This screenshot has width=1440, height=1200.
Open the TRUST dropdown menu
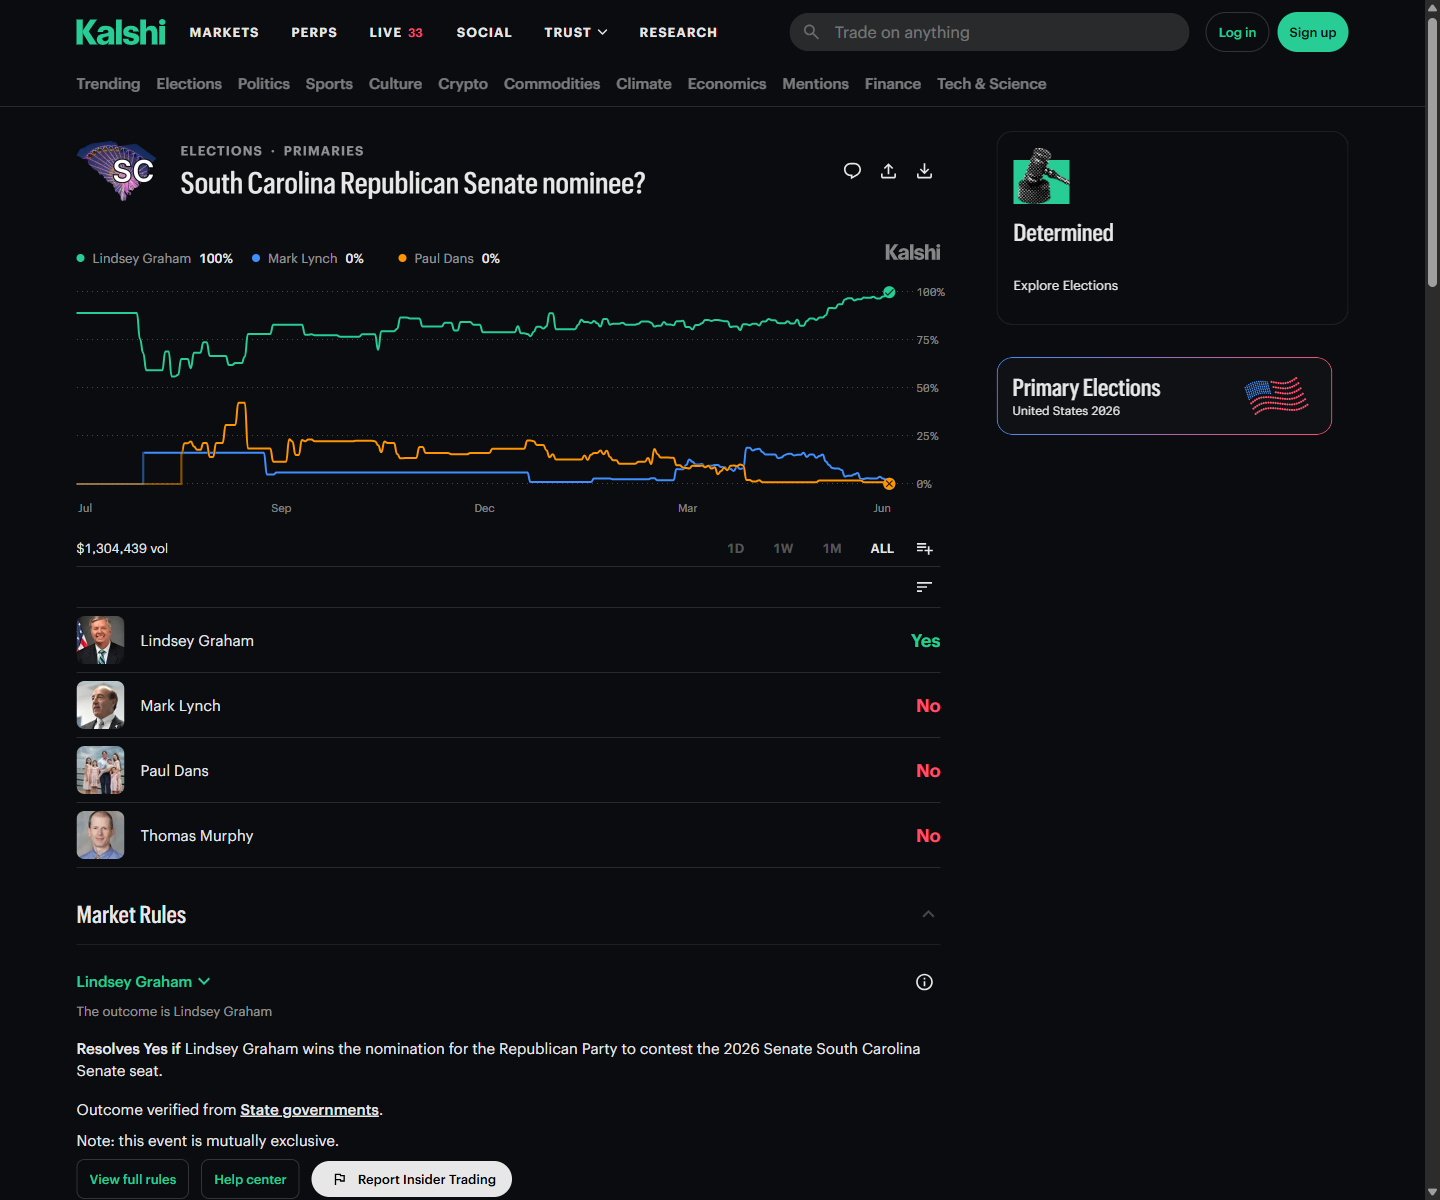click(576, 32)
